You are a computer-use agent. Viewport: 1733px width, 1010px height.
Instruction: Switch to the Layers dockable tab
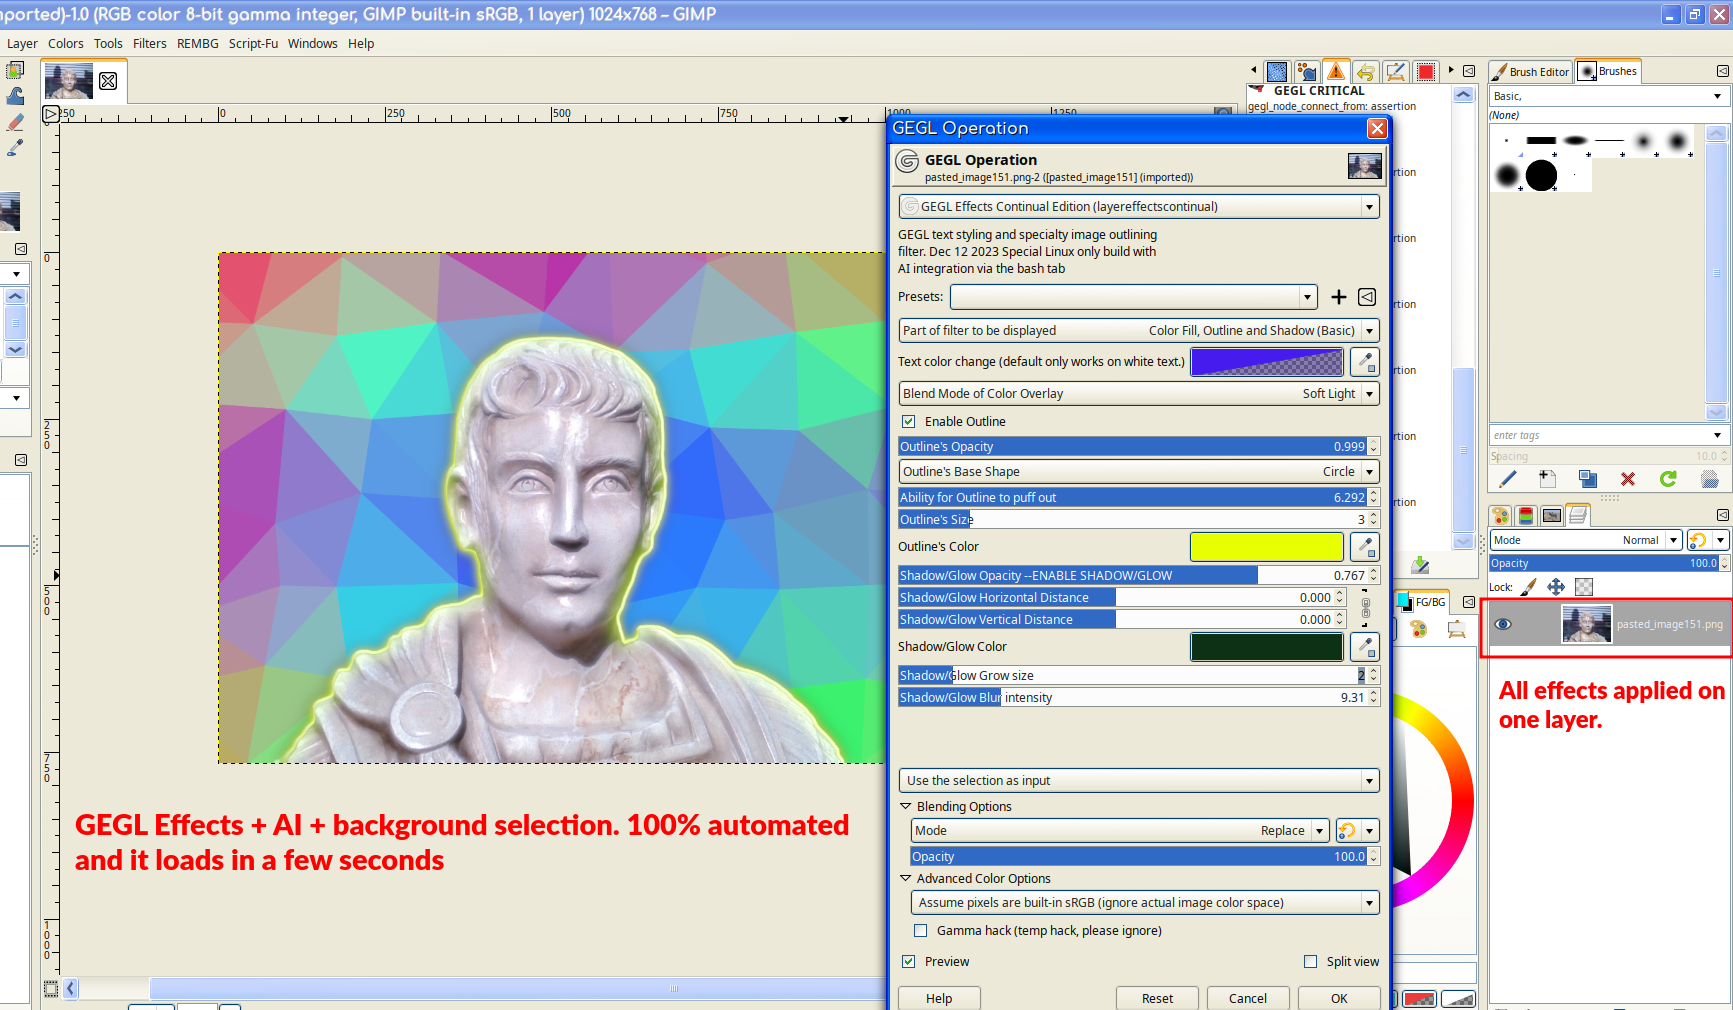(1578, 515)
